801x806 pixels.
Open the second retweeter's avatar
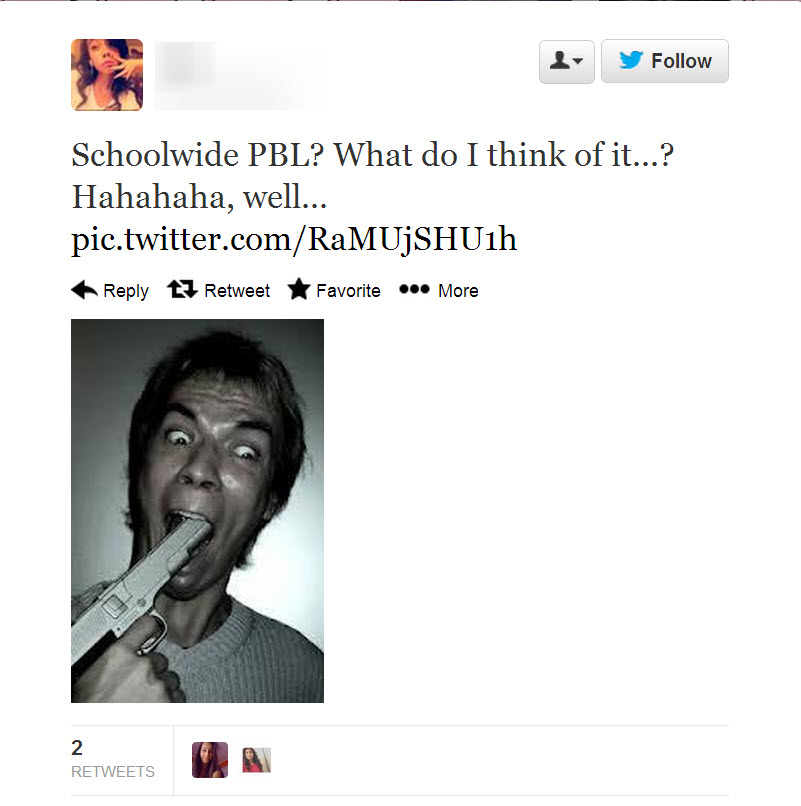[x=257, y=760]
